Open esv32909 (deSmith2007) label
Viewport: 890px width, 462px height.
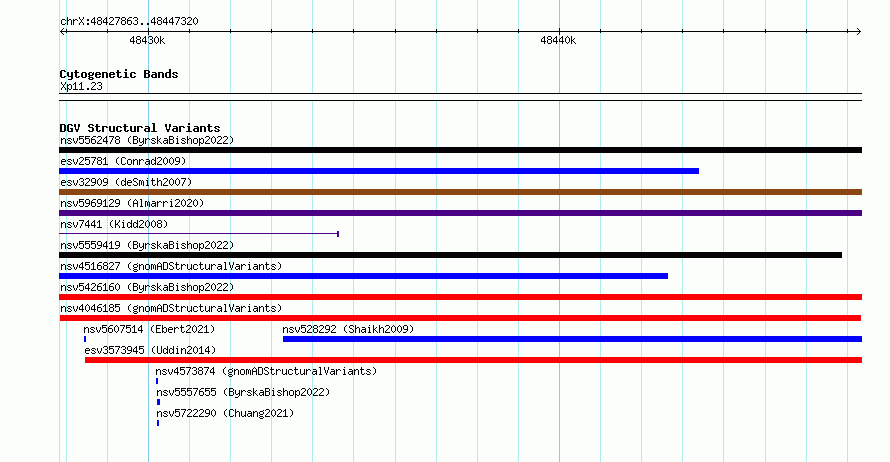click(126, 182)
